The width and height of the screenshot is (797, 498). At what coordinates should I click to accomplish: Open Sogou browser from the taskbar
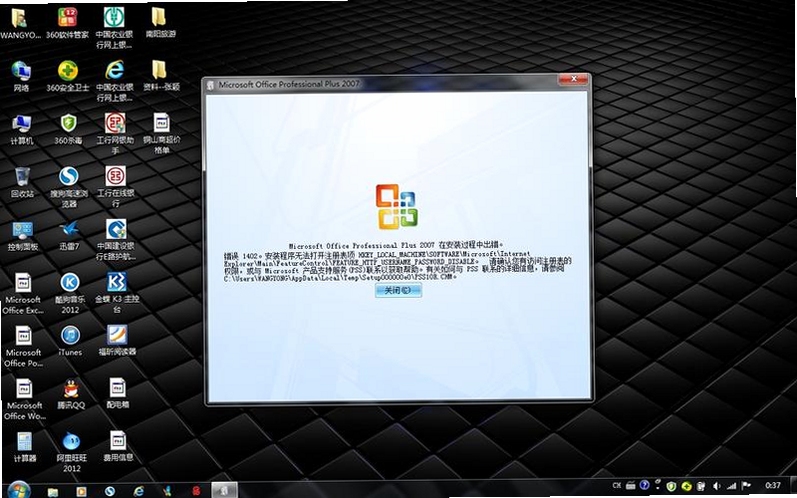pos(109,491)
